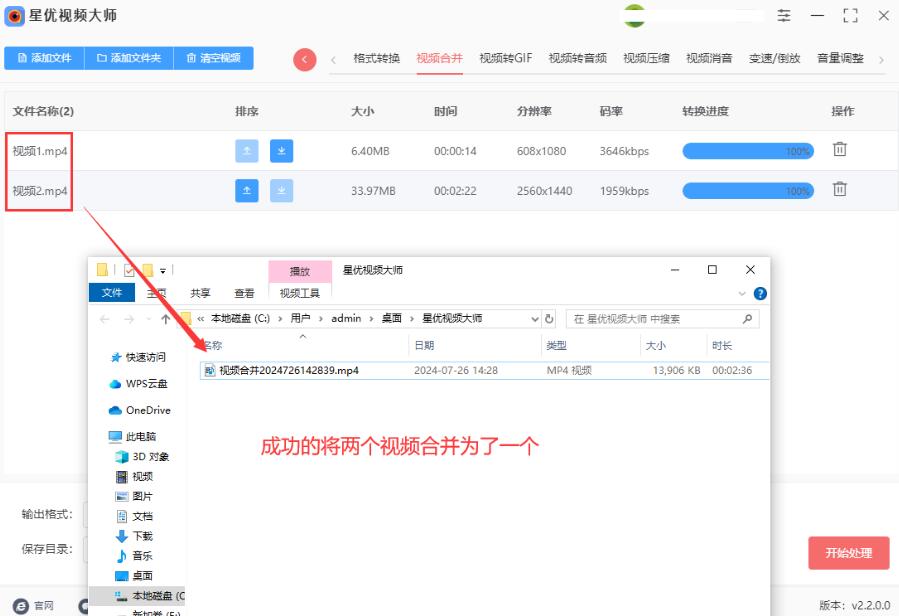Open the 视频转GIF tab

[x=505, y=58]
